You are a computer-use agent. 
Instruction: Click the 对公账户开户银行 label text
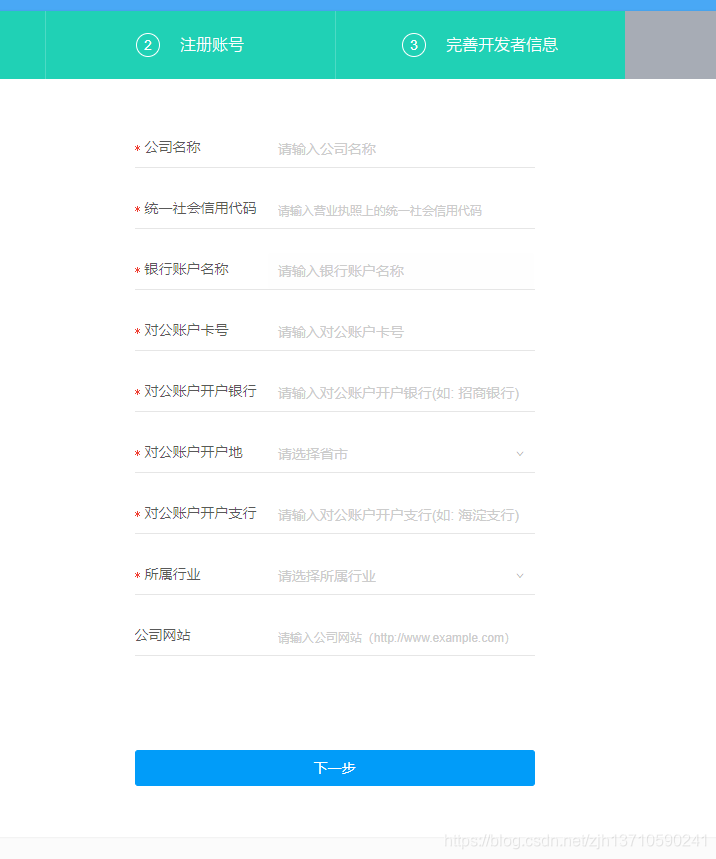(x=201, y=391)
